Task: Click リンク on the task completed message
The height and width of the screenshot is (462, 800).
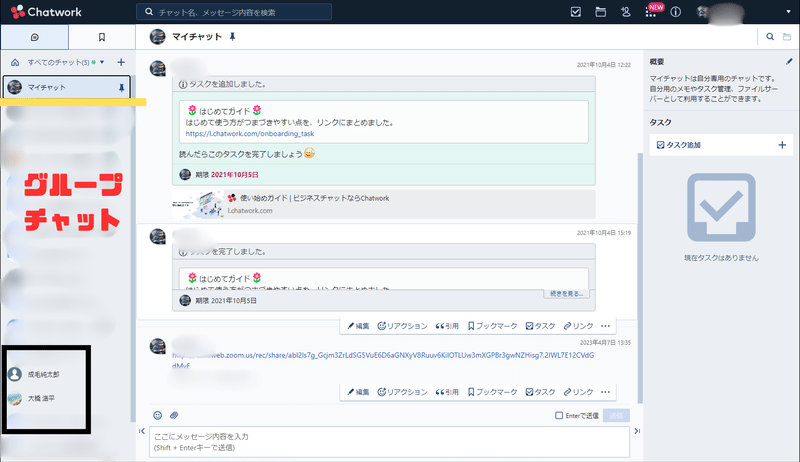Action: (x=578, y=326)
